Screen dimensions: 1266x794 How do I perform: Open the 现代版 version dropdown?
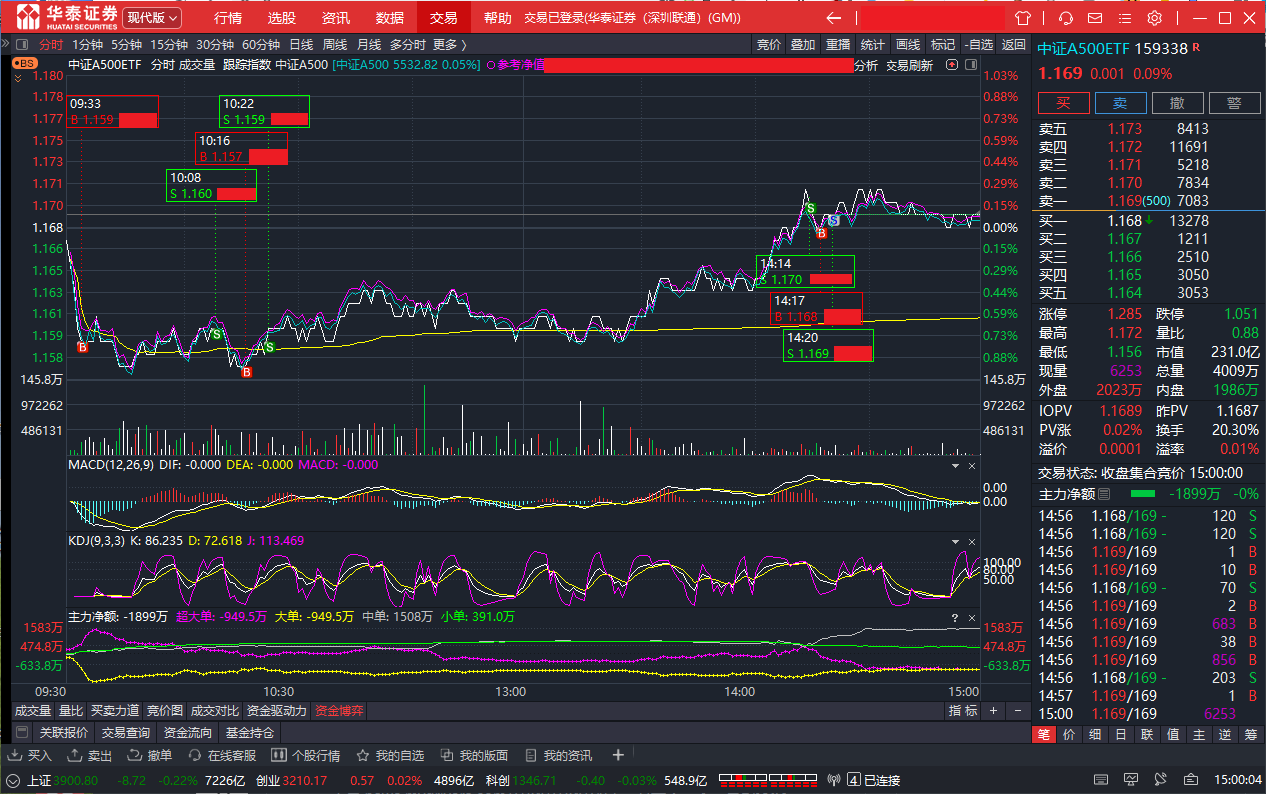[x=152, y=18]
